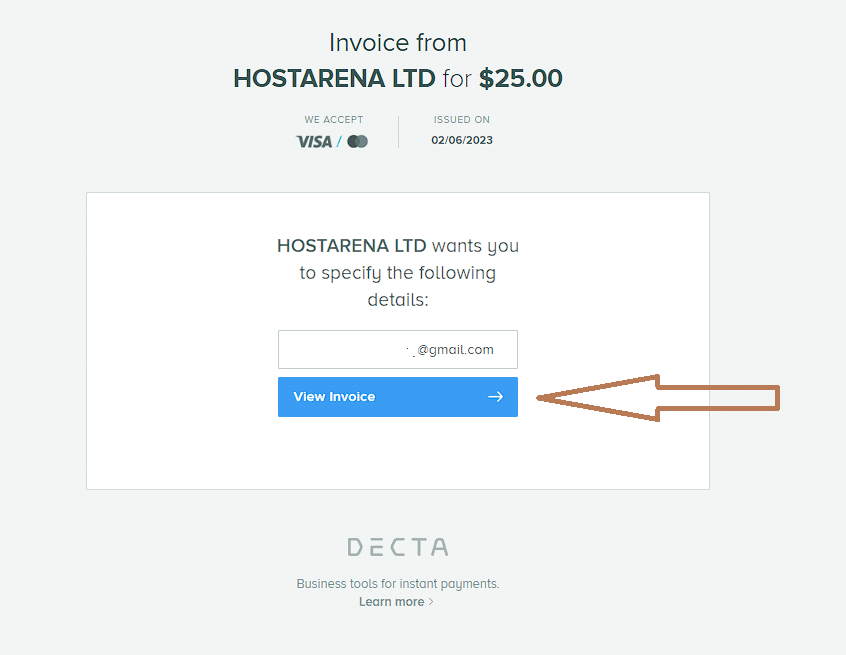Open the Learn more link
Viewport: 846px width, 655px height.
(x=392, y=602)
